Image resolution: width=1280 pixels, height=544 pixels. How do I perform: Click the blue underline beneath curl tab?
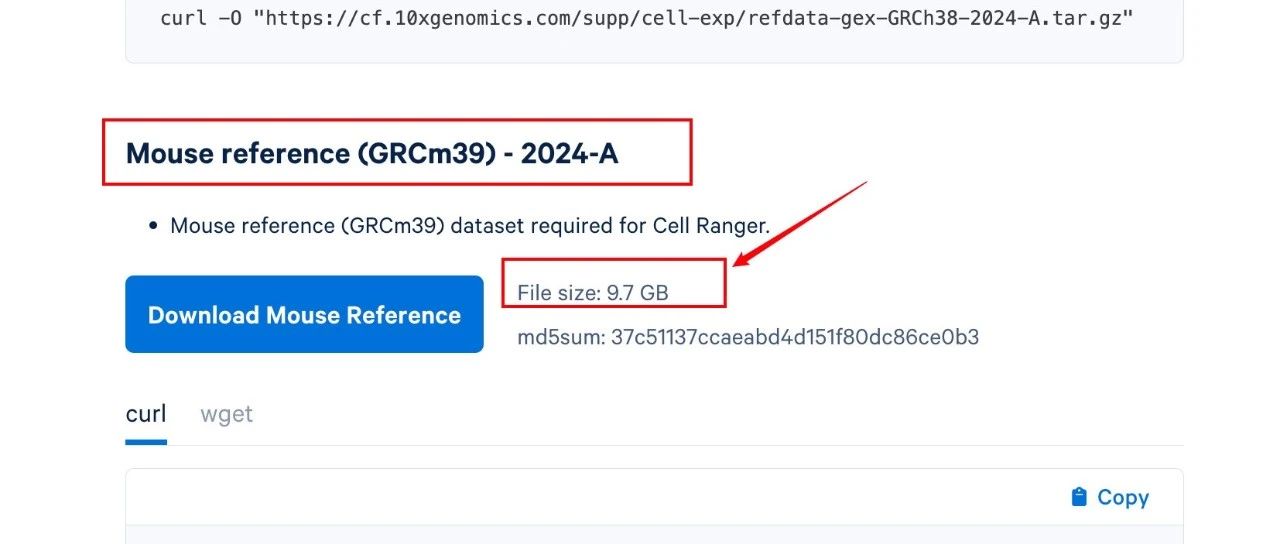click(x=146, y=442)
